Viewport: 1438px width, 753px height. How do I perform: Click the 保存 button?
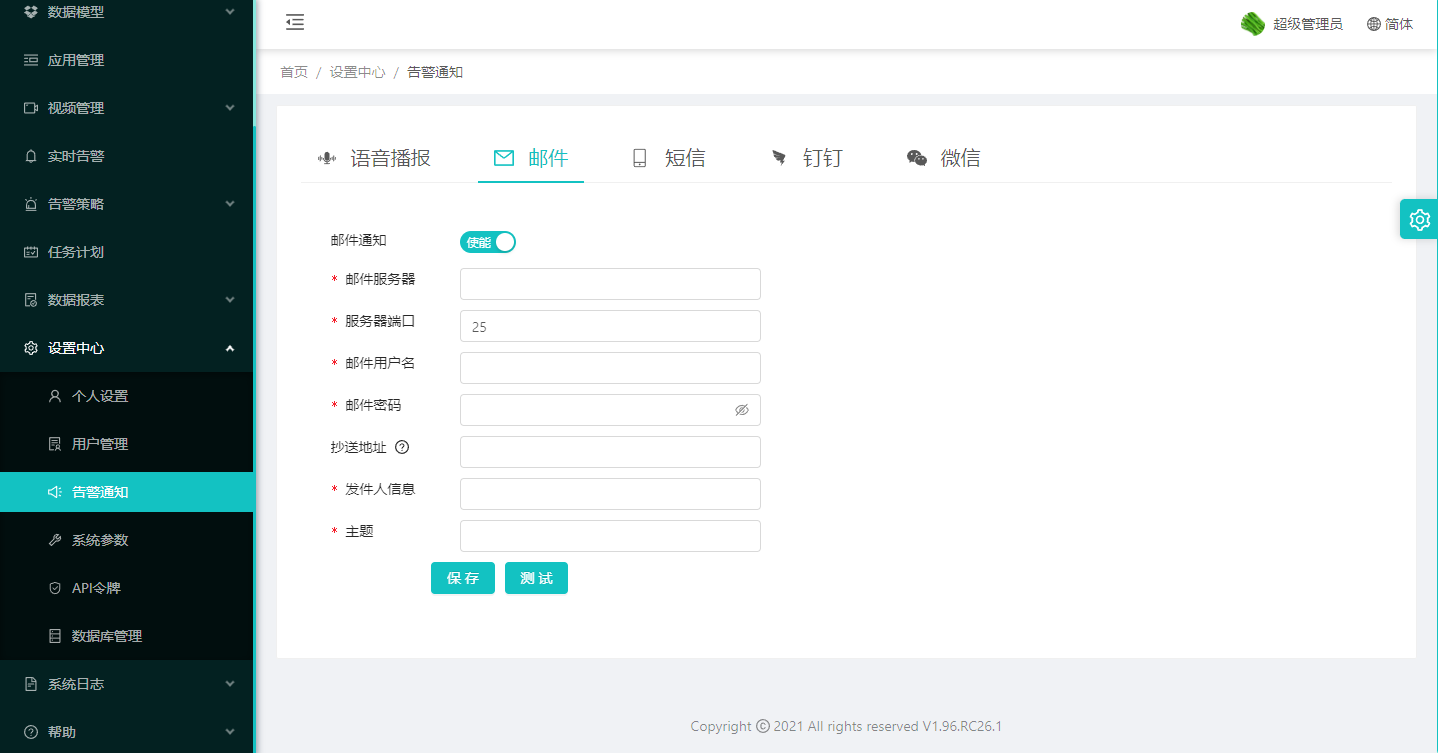(x=462, y=578)
